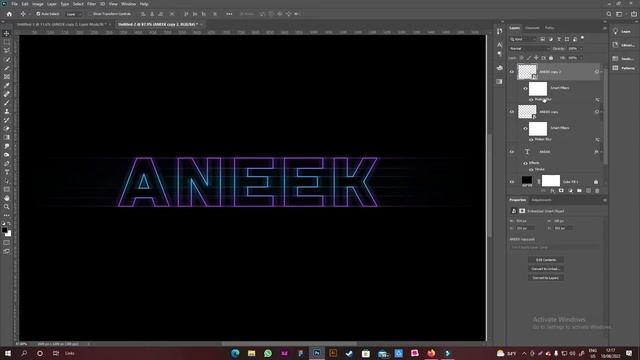Open the Edit Toolbar three-dots icon

[x=7, y=215]
